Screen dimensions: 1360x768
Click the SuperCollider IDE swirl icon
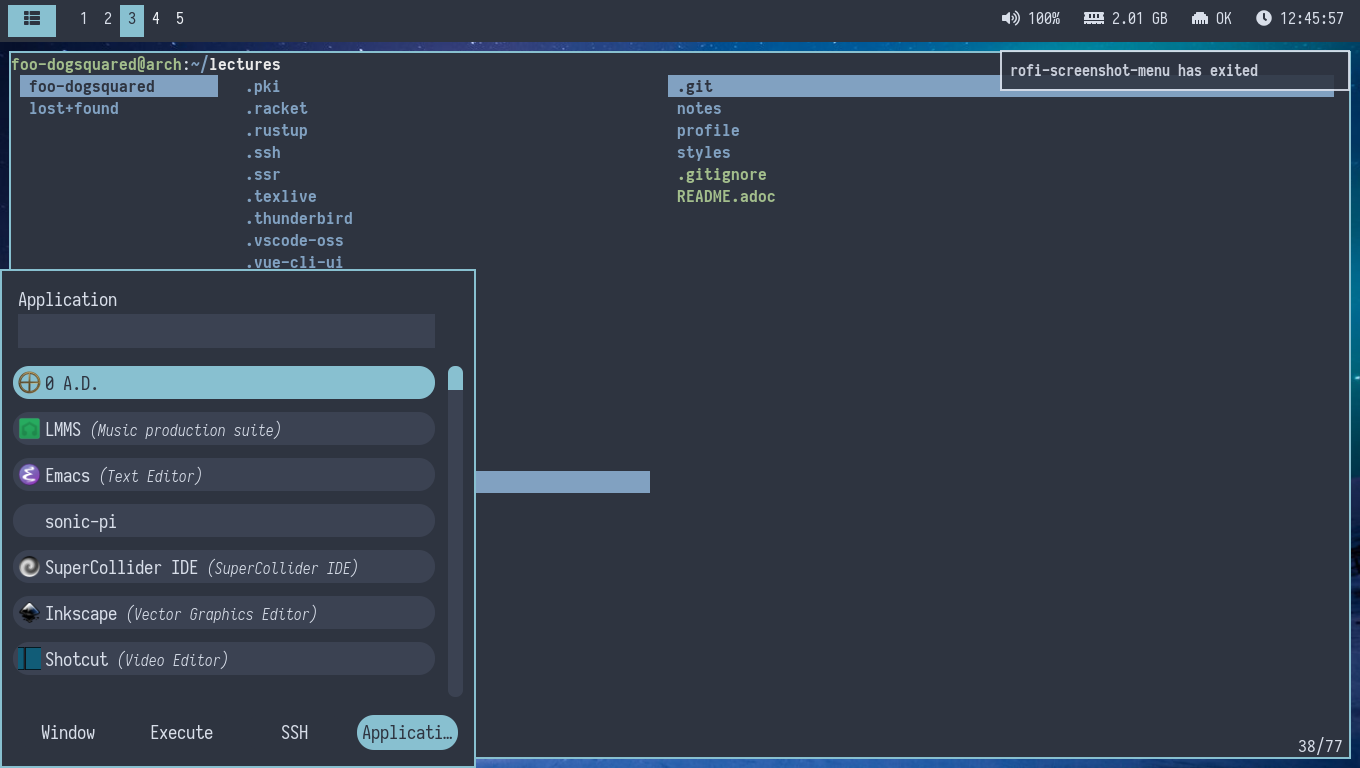click(29, 567)
